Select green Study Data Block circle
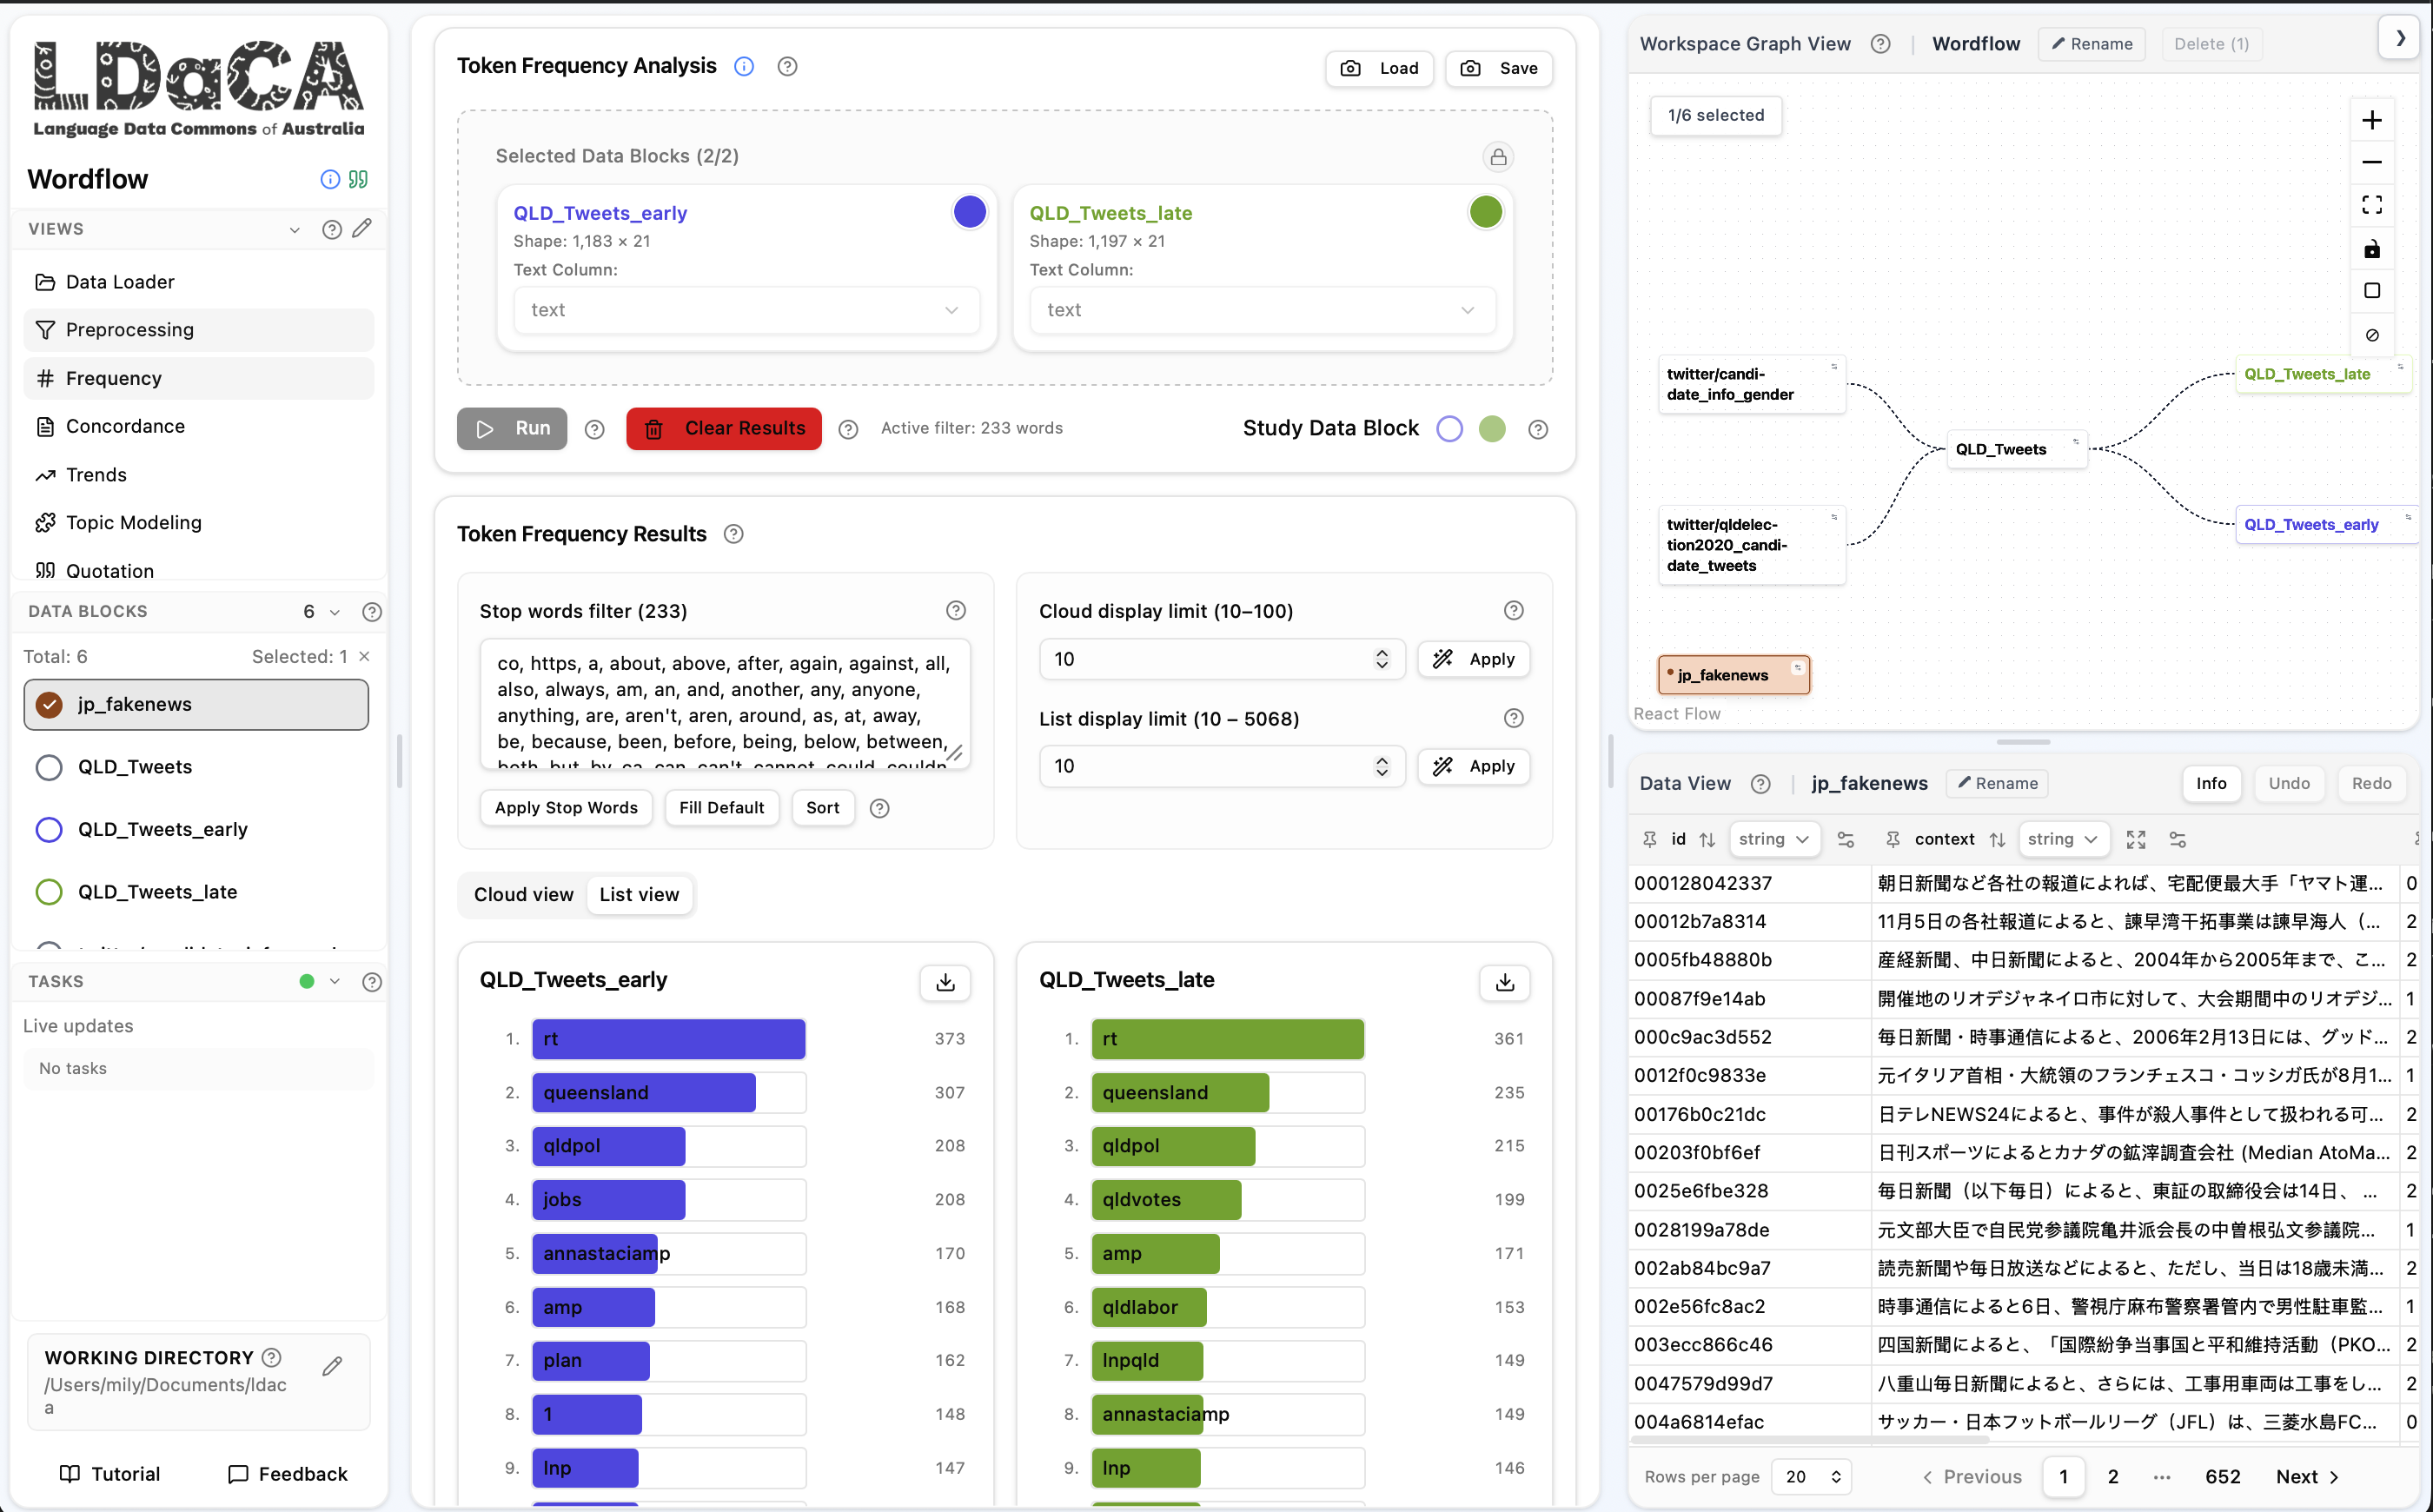The width and height of the screenshot is (2433, 1512). (1491, 429)
